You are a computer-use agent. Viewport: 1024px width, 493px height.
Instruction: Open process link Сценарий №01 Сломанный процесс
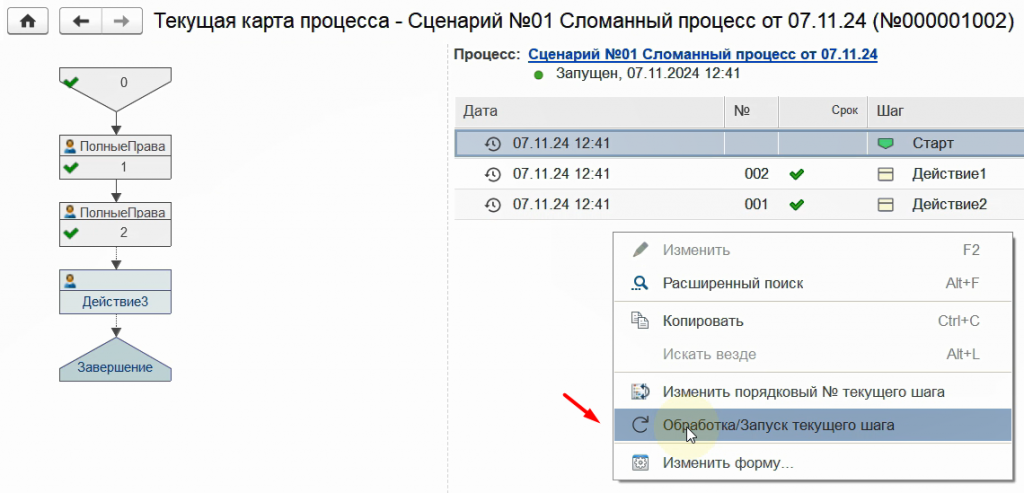click(x=702, y=55)
